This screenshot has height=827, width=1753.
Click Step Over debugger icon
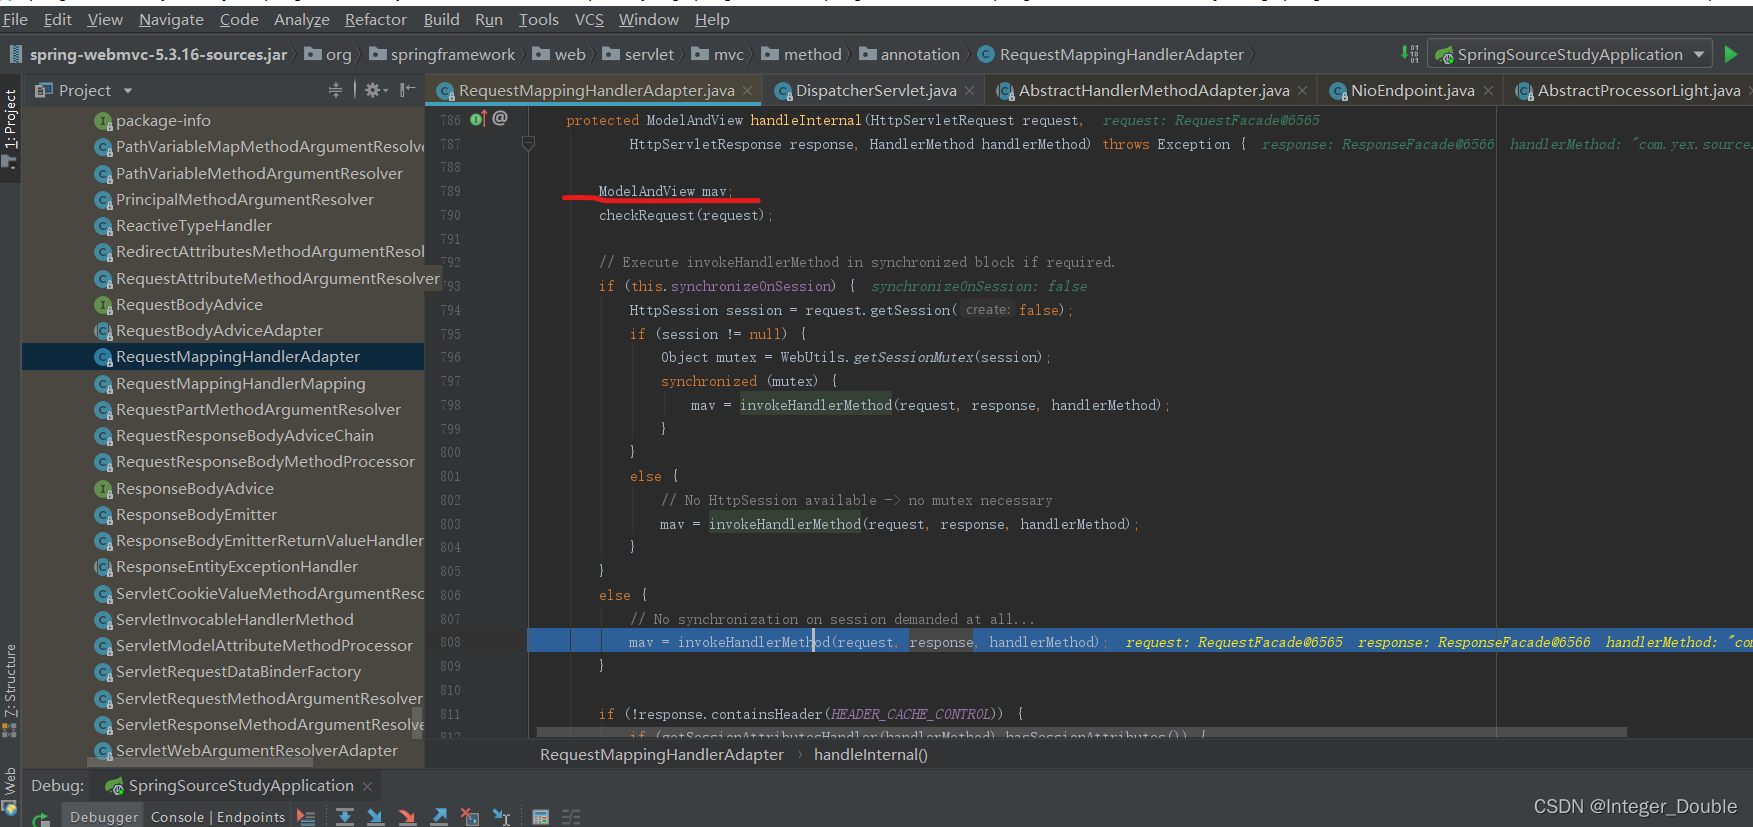[x=344, y=817]
